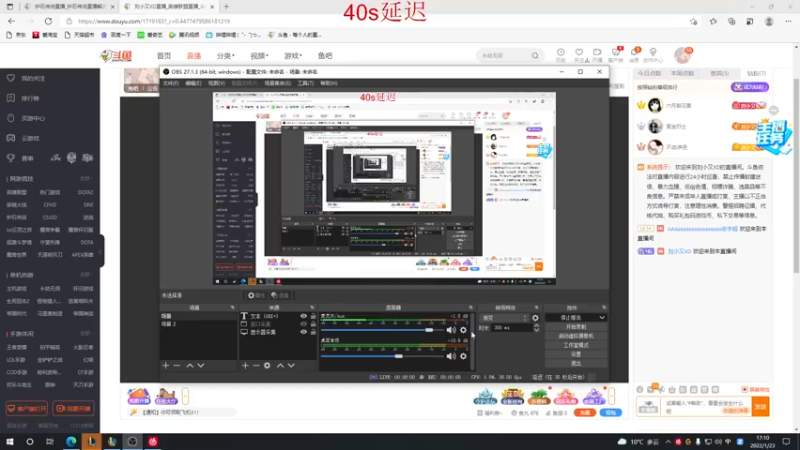Pop out the scene transitions dock icon

pos(536,308)
